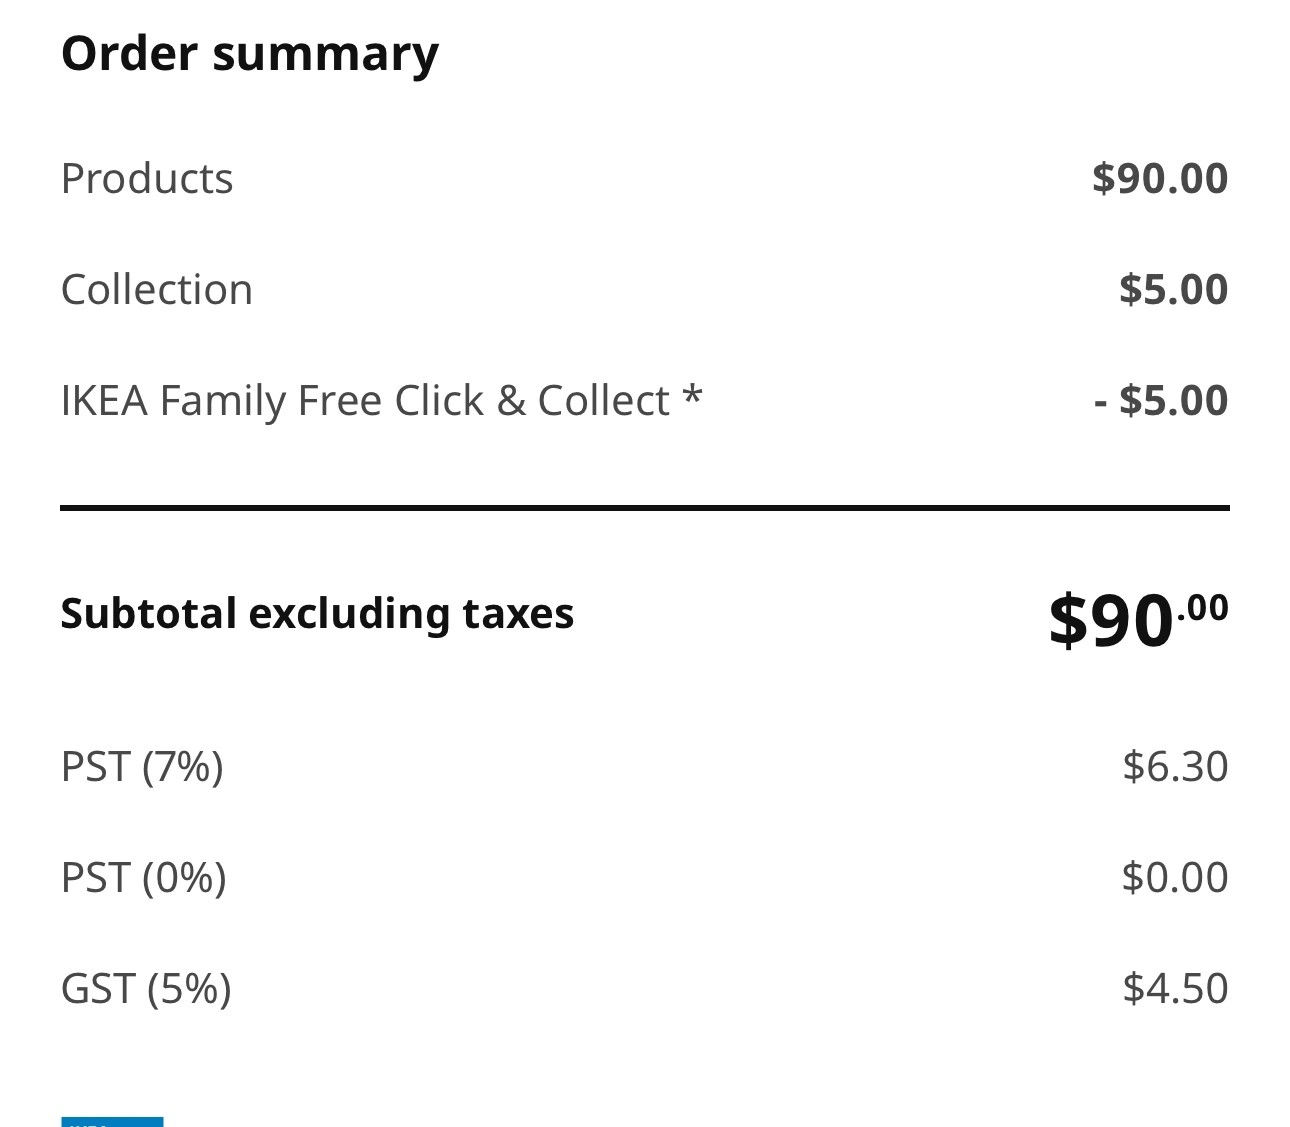Select the Collection label
Image resolution: width=1290 pixels, height=1127 pixels.
tap(157, 290)
